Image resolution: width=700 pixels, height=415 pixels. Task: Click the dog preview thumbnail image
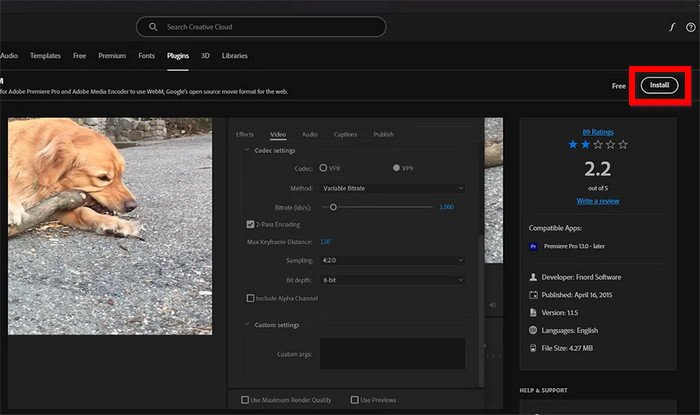pyautogui.click(x=110, y=226)
